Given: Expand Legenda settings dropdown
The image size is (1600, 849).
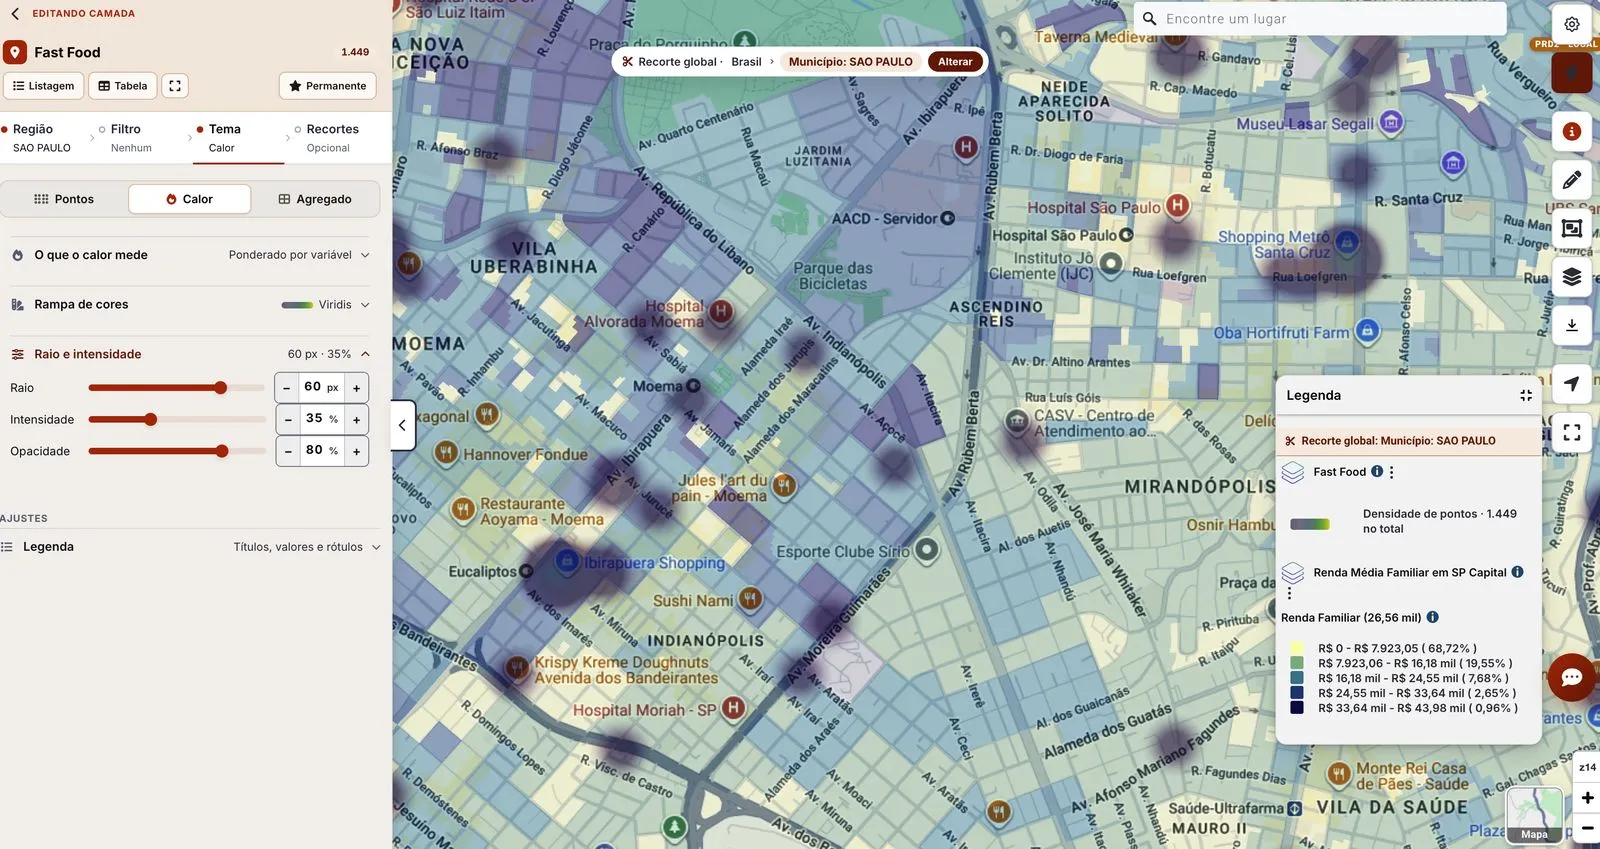Looking at the screenshot, I should pos(190,547).
